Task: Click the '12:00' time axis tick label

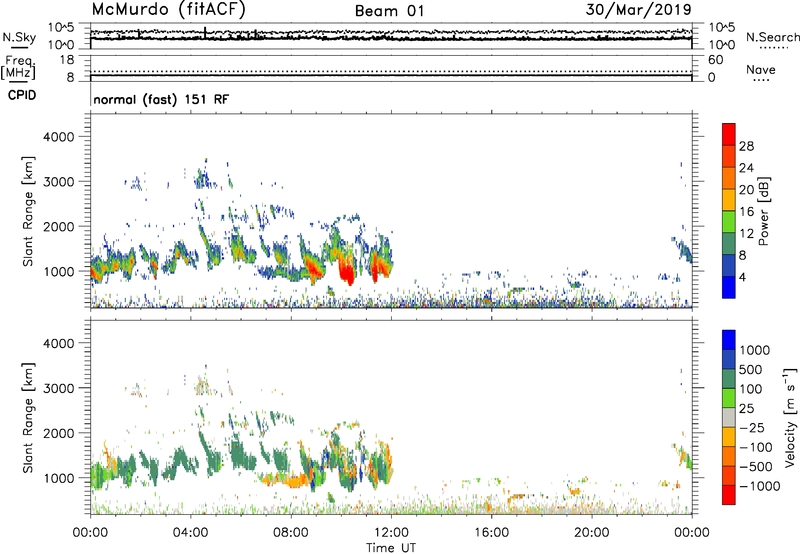Action: (x=391, y=533)
